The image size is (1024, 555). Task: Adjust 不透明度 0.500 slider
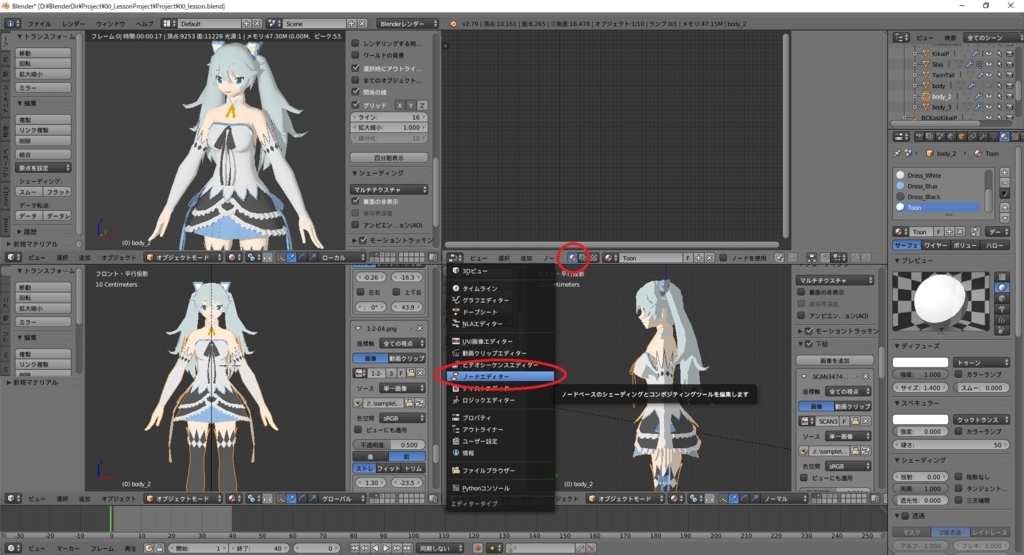click(x=389, y=445)
